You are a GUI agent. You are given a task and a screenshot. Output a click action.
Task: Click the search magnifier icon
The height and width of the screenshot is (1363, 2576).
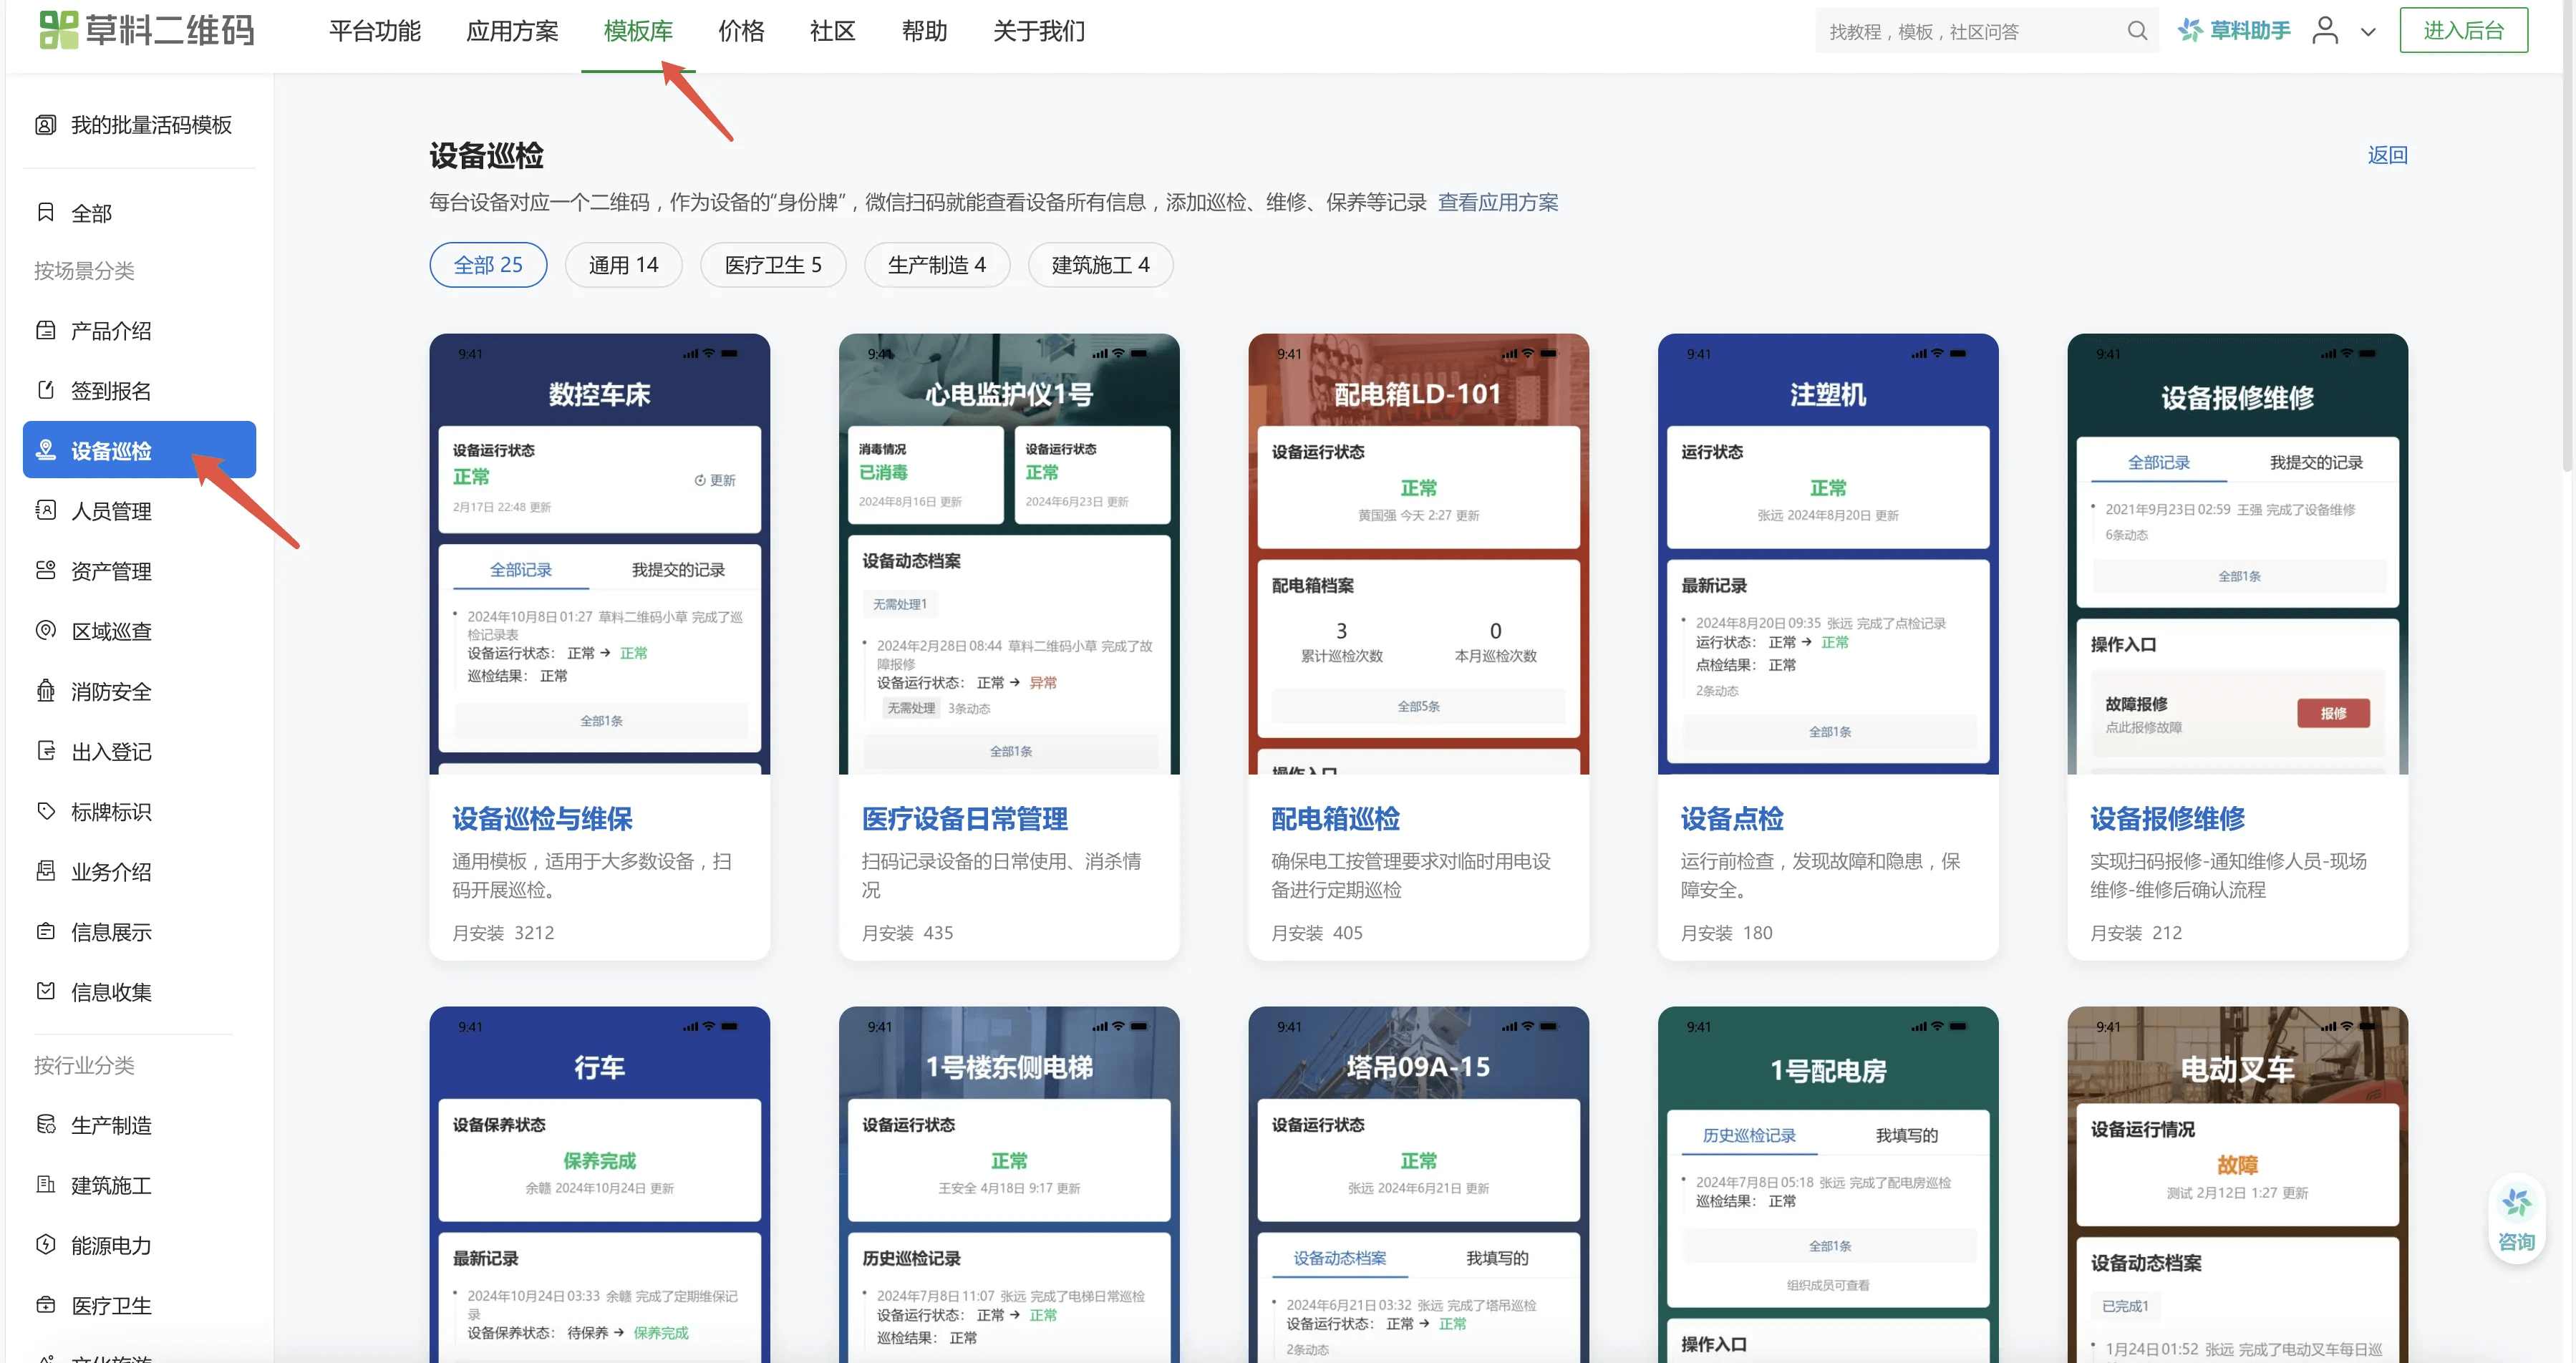pyautogui.click(x=2137, y=31)
